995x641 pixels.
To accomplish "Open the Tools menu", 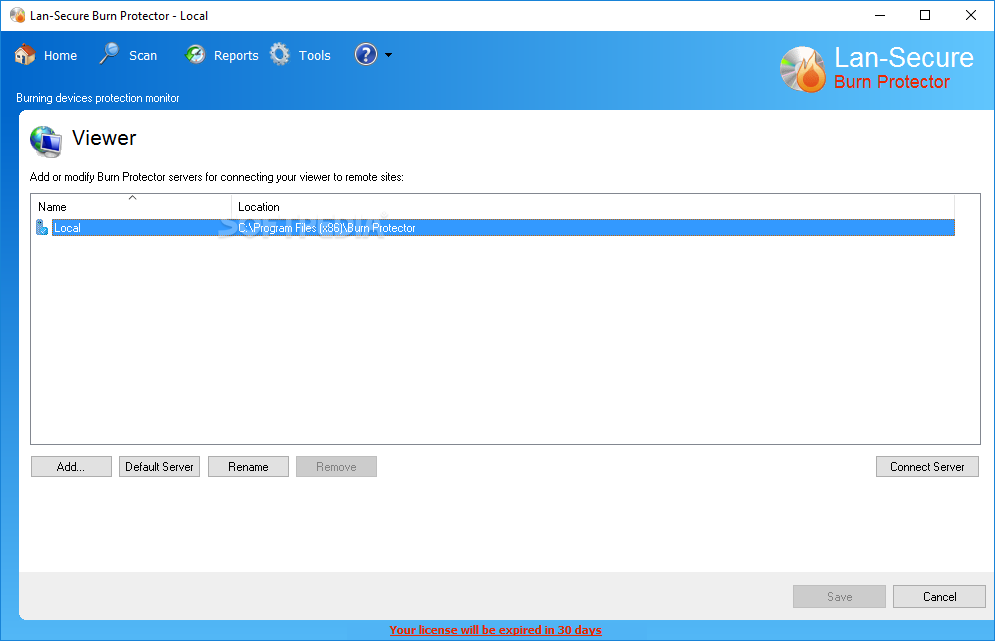I will click(315, 56).
